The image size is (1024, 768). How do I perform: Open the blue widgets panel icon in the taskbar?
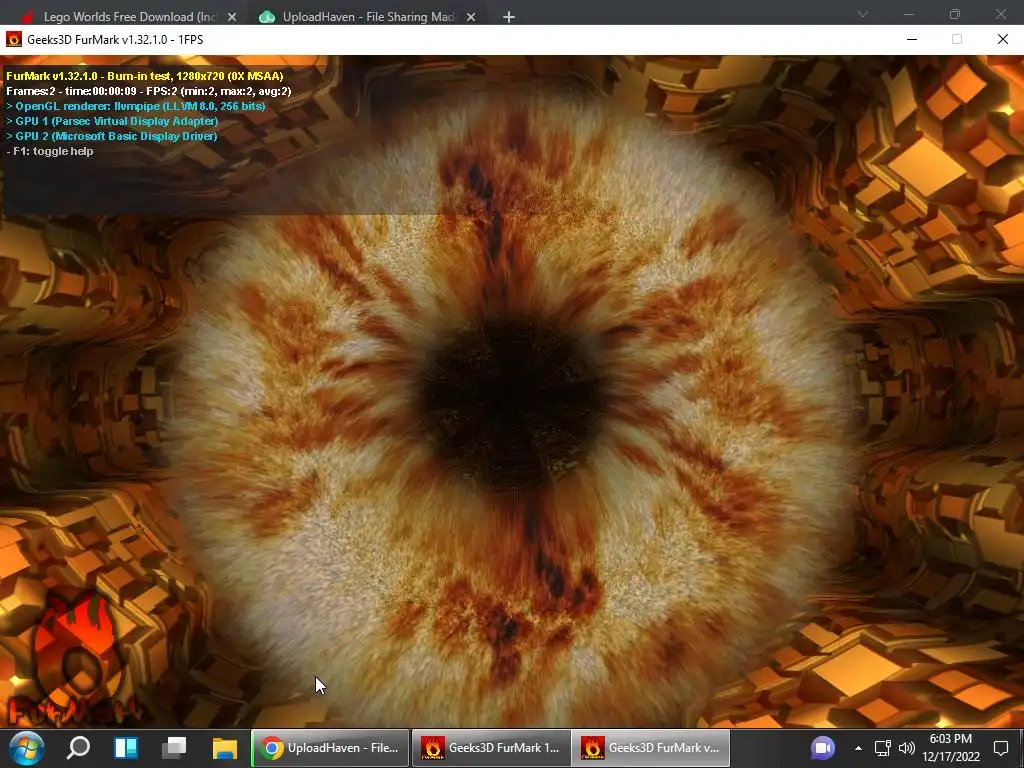[126, 748]
